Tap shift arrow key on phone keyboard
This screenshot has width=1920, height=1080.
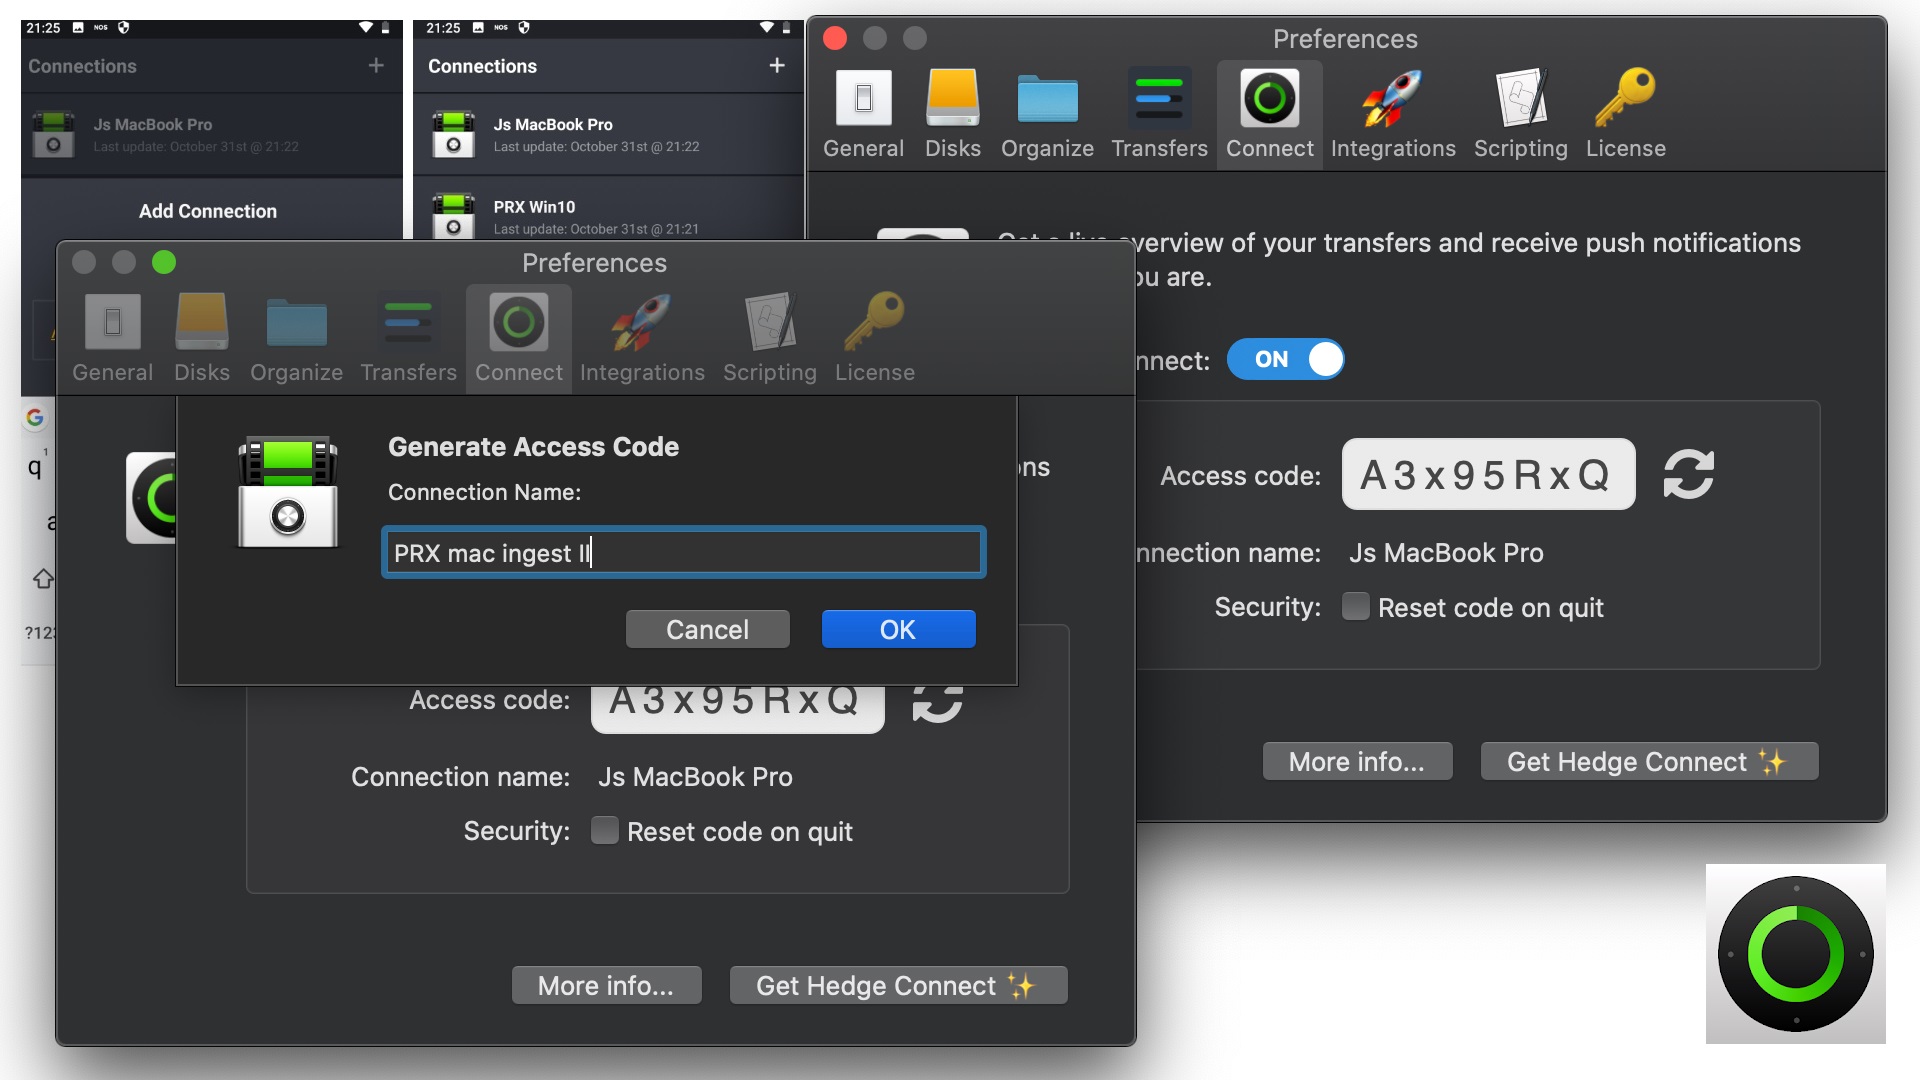point(44,578)
